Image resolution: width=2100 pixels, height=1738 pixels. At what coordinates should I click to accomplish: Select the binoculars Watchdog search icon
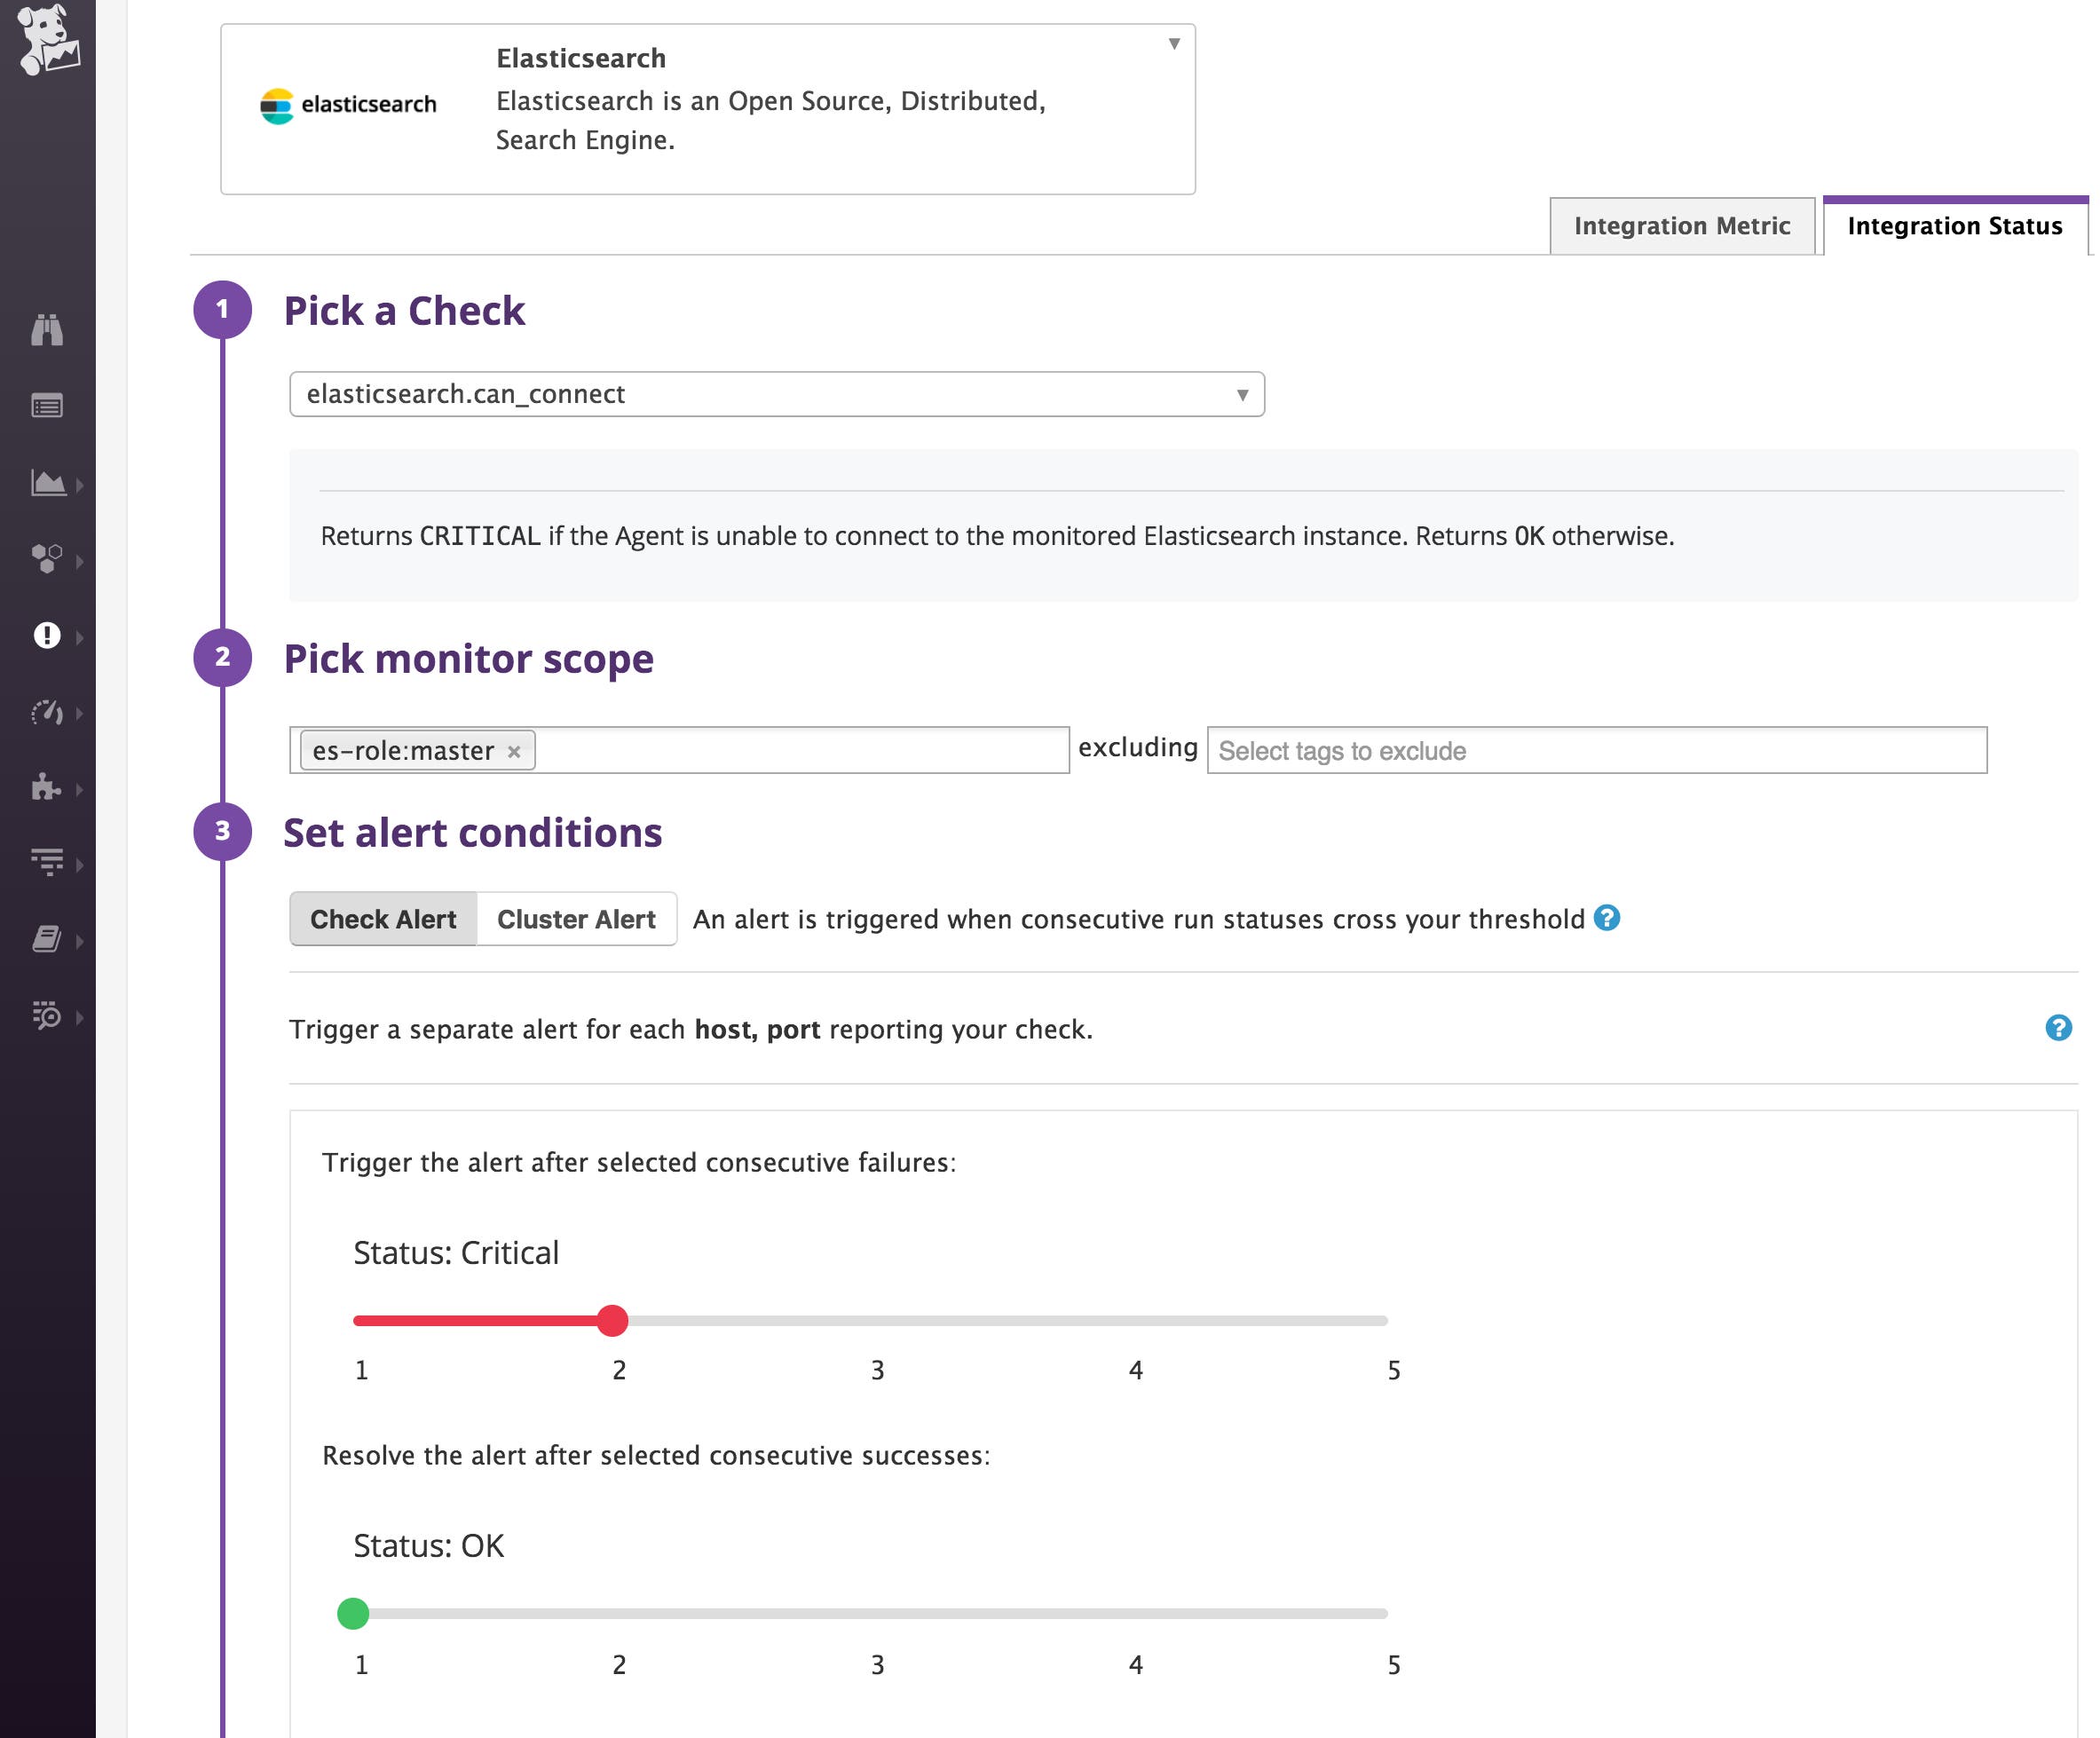coord(48,330)
